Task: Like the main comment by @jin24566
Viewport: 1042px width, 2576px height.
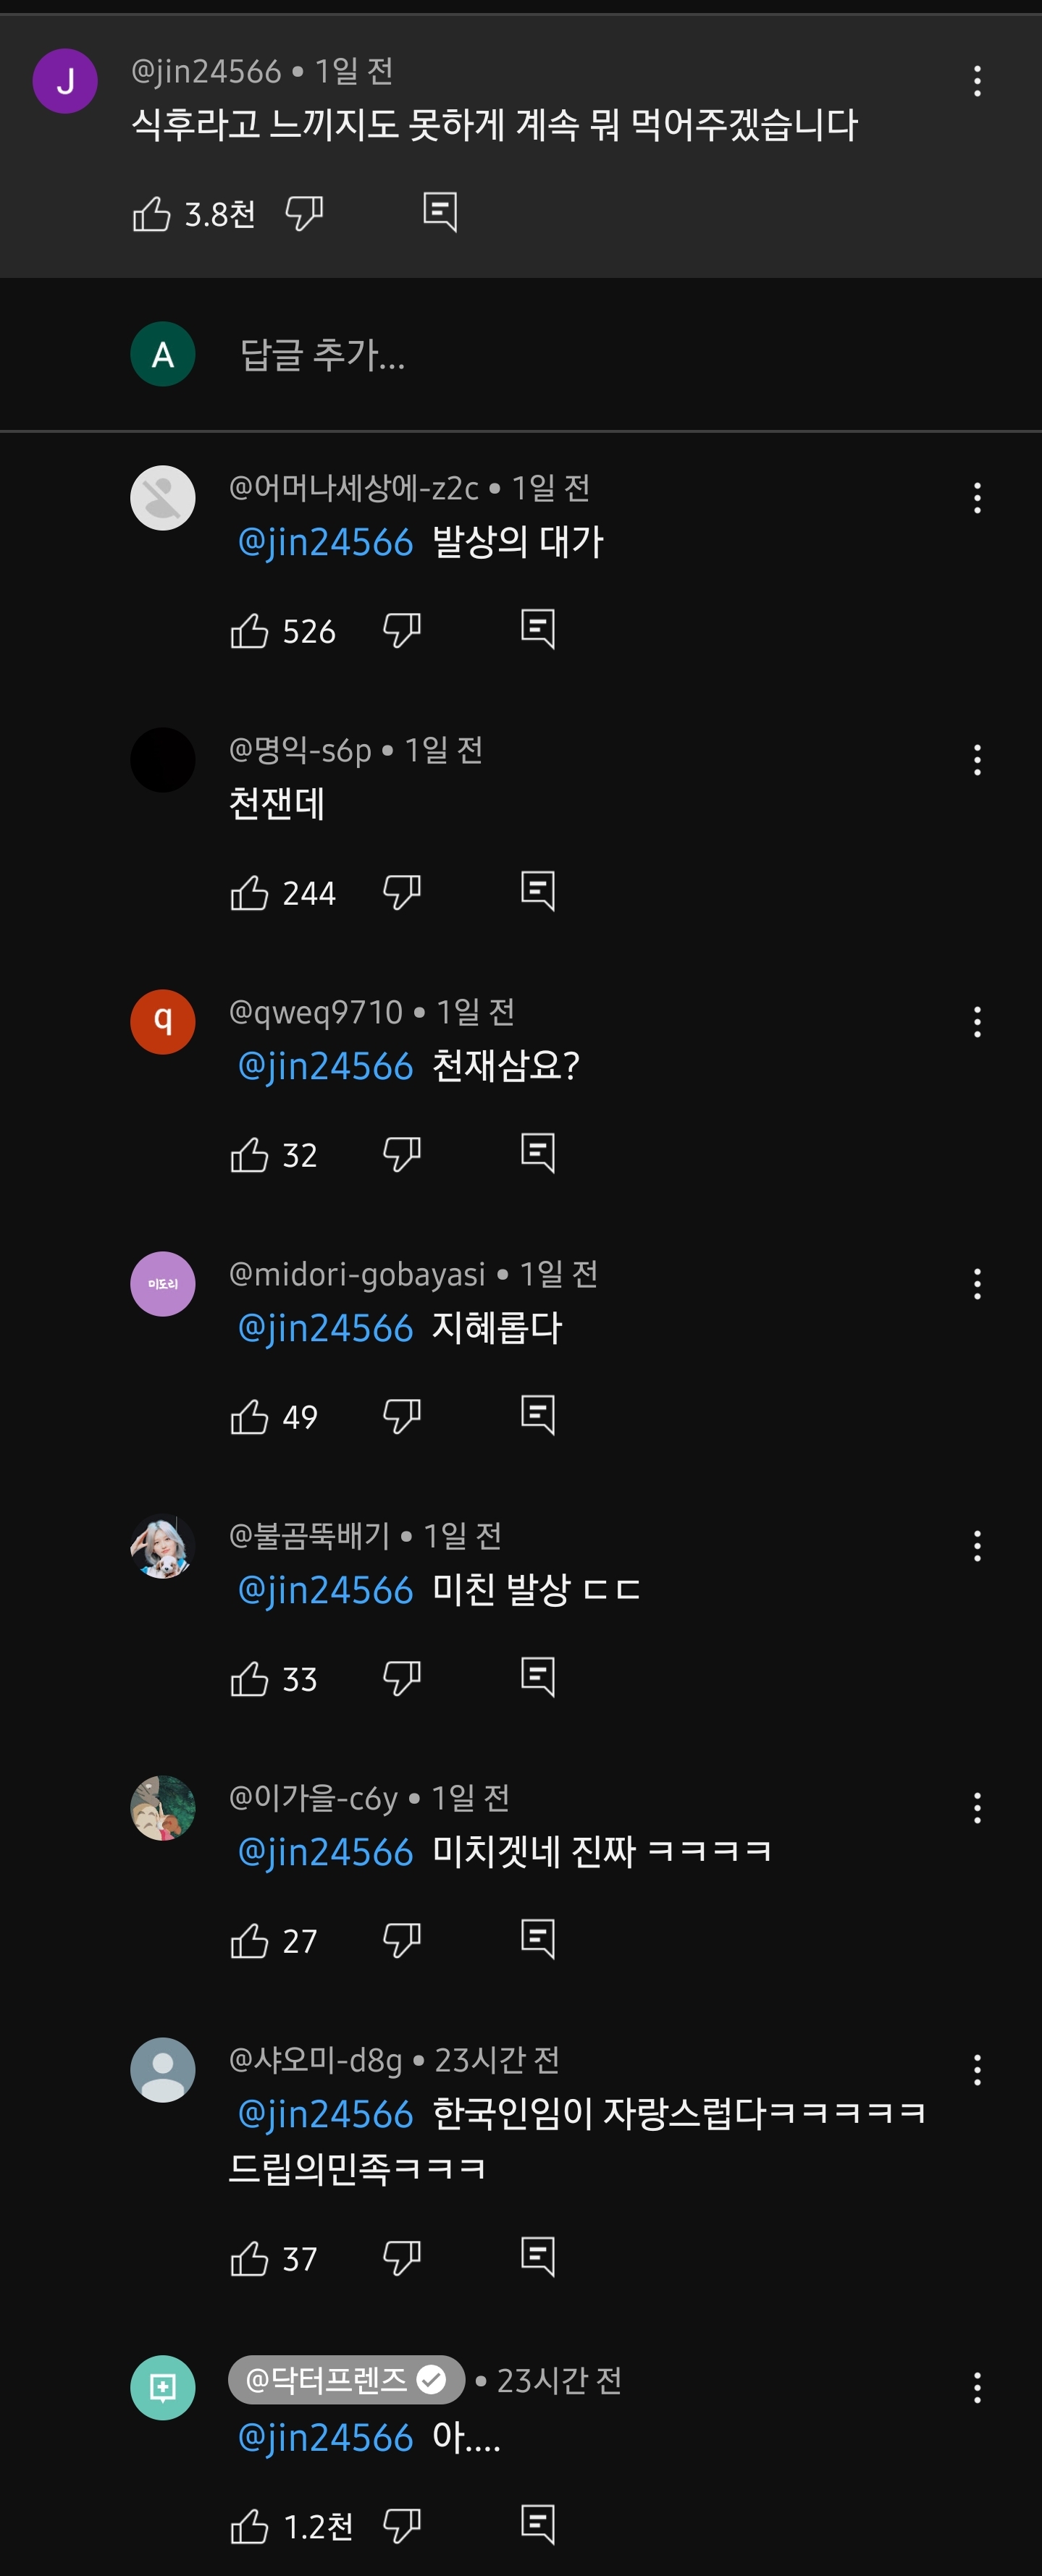Action: click(152, 213)
